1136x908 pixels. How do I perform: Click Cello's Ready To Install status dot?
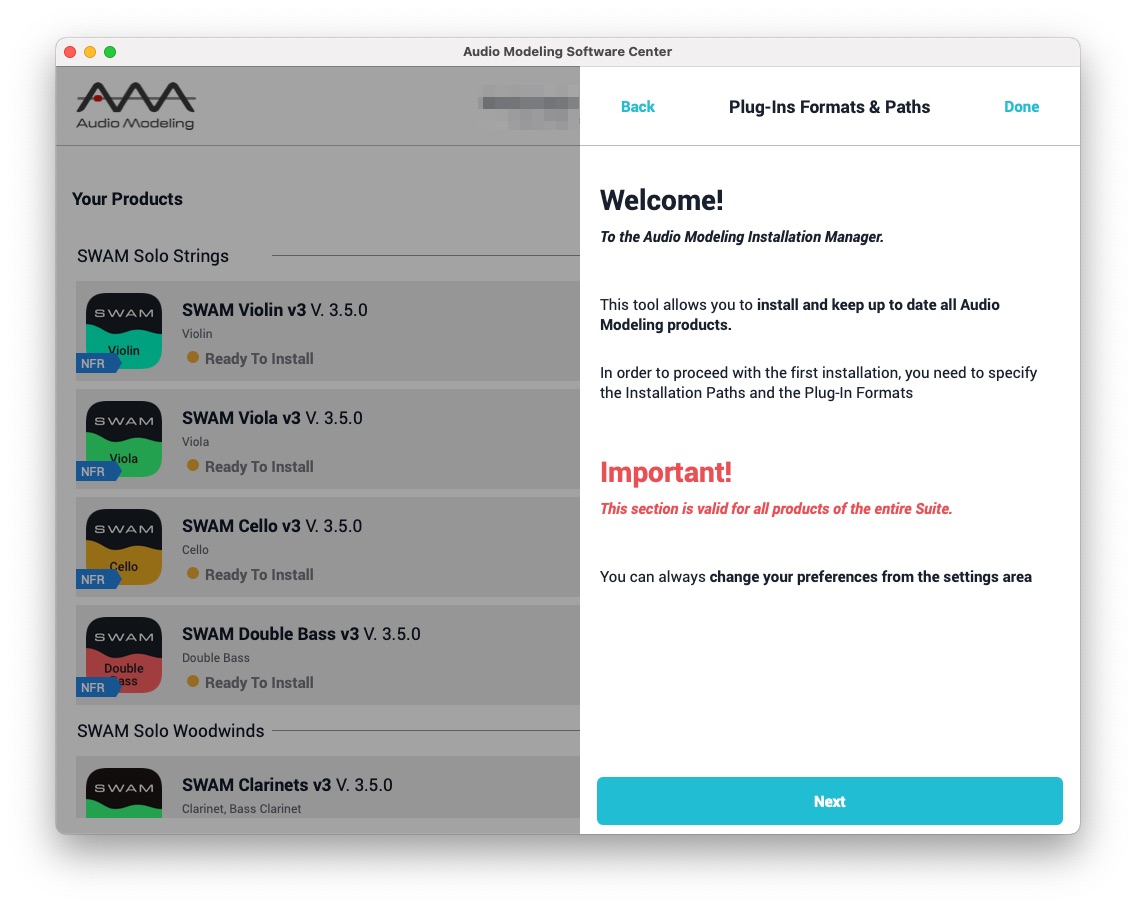[x=193, y=573]
